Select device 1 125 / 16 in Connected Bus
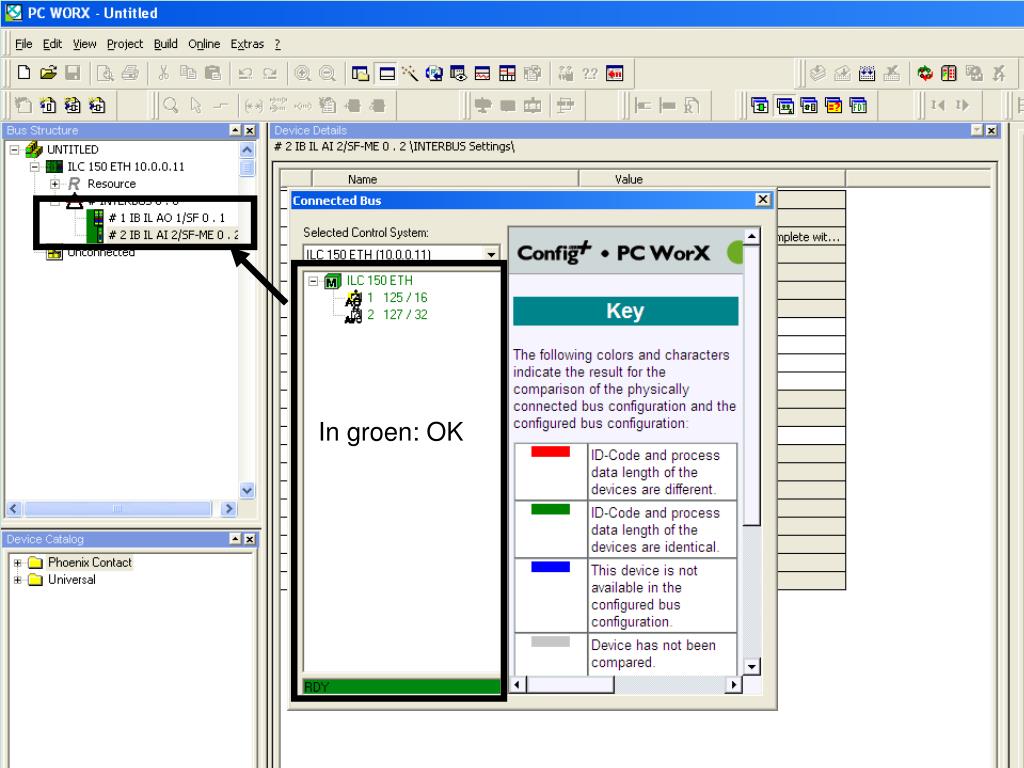This screenshot has height=768, width=1024. (396, 298)
